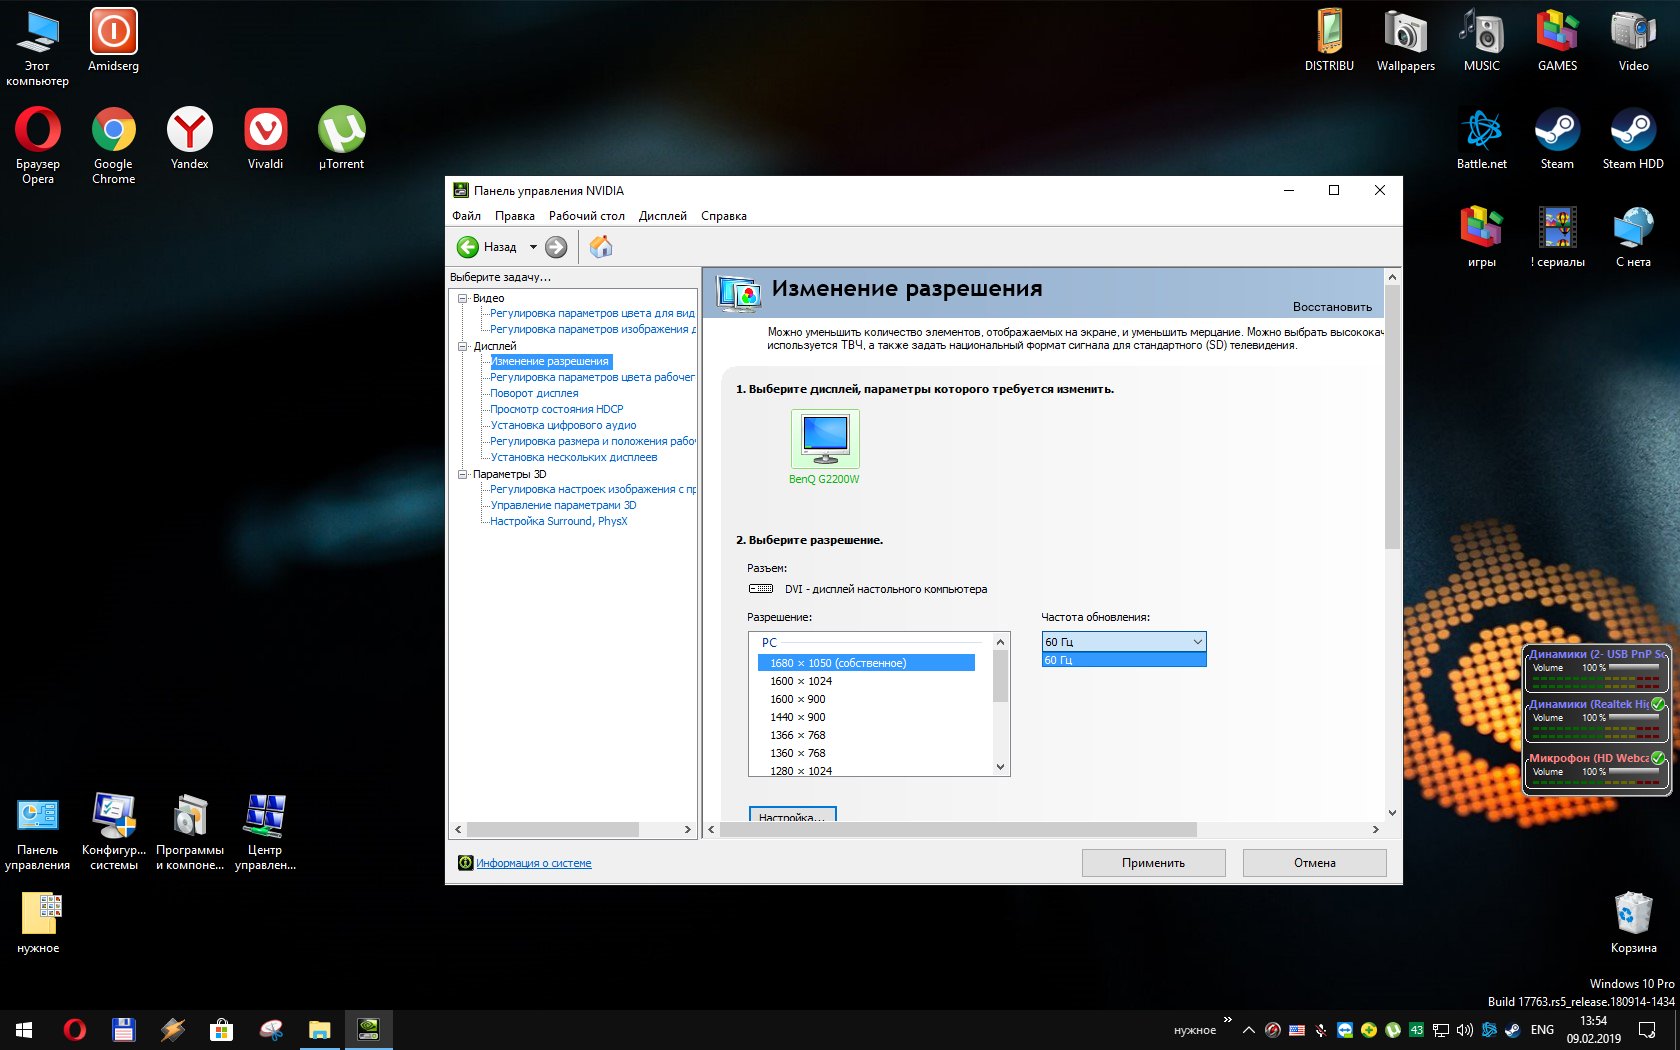The width and height of the screenshot is (1680, 1050).
Task: Collapse the Видео tree node
Action: pyautogui.click(x=463, y=298)
